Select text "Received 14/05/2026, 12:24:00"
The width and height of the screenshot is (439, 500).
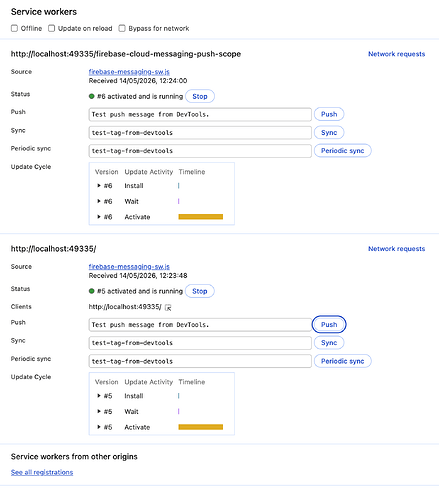click(x=138, y=81)
